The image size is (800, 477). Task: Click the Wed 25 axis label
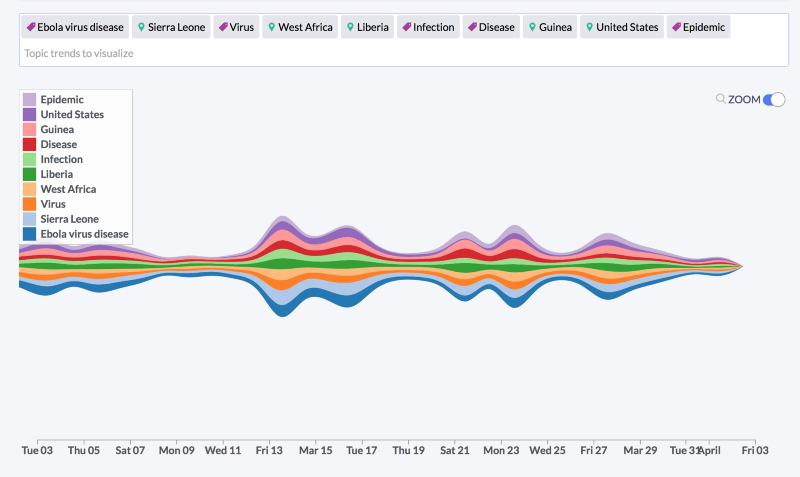coord(547,450)
